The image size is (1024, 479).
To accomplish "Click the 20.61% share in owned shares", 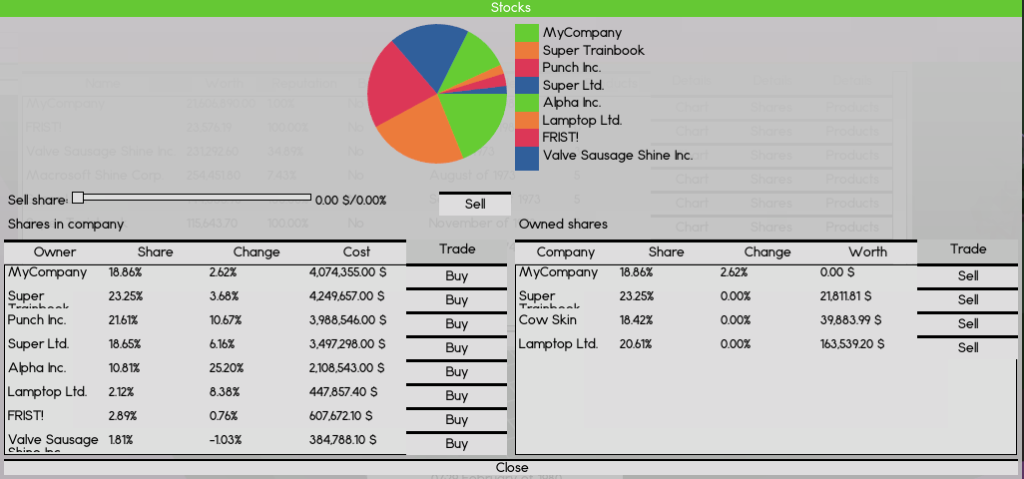I will click(635, 344).
